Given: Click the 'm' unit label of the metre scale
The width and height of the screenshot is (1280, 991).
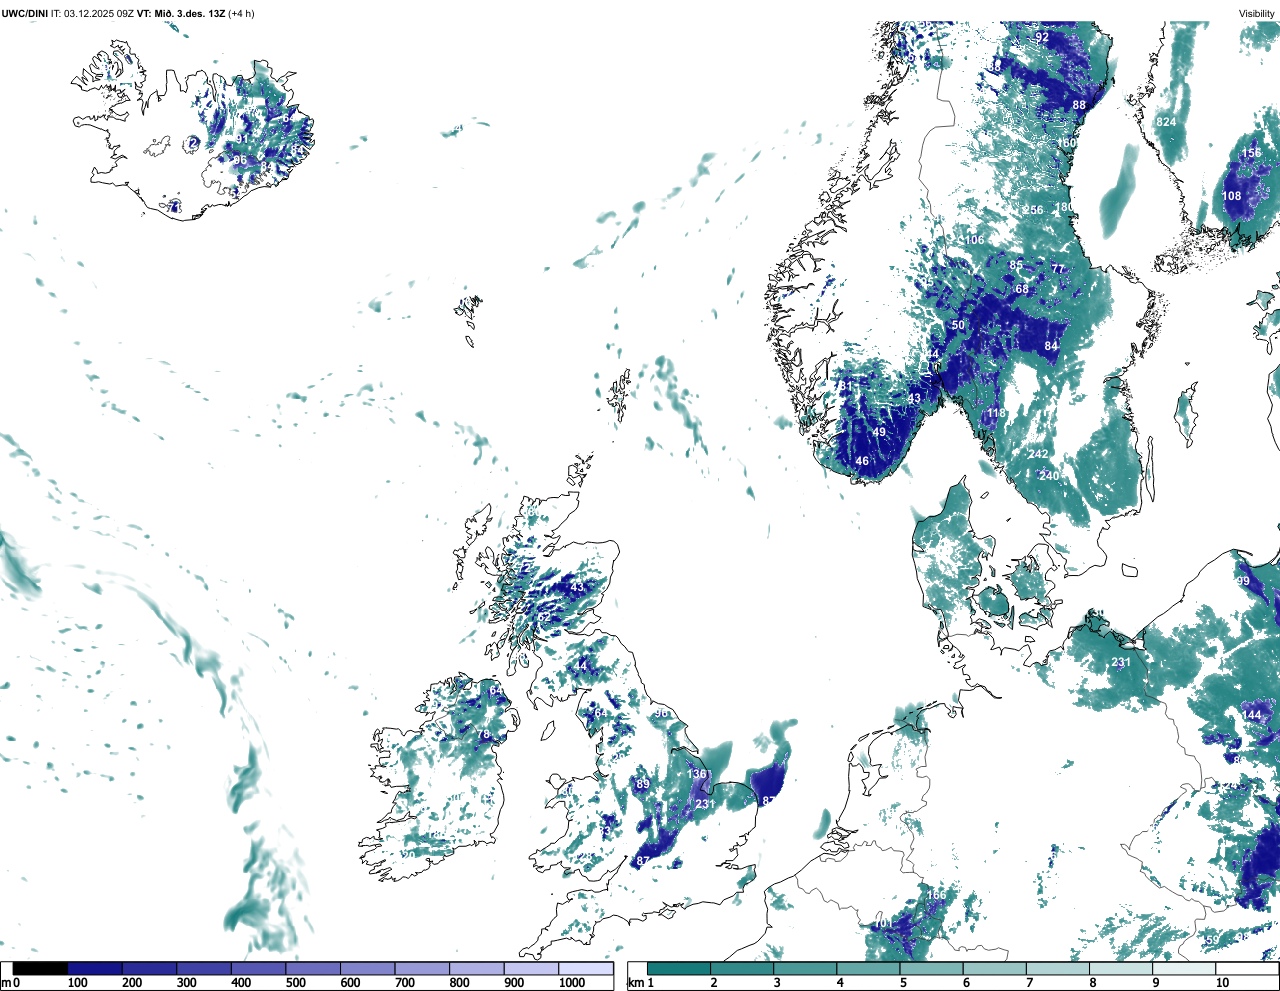Looking at the screenshot, I should point(5,983).
